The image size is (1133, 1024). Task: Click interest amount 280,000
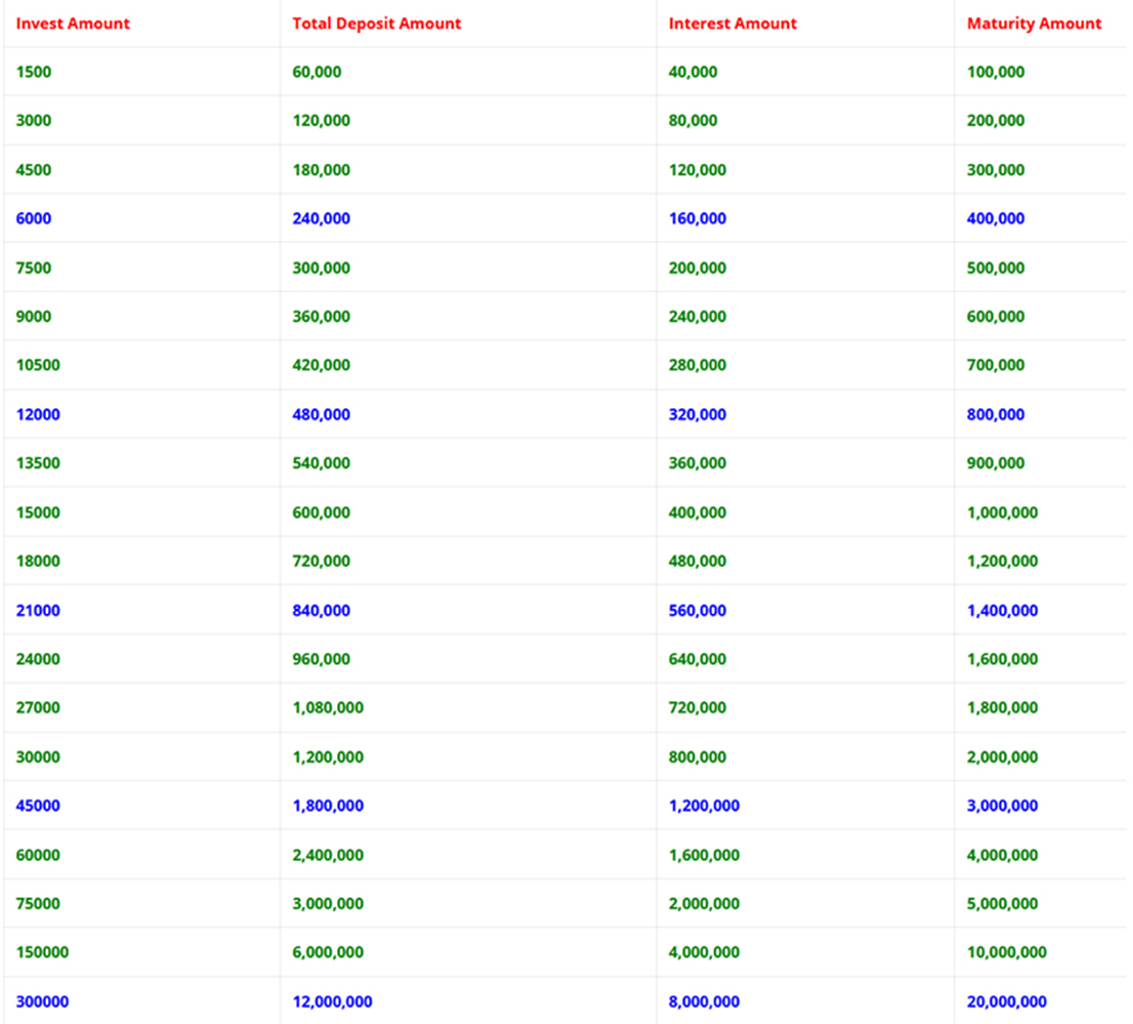click(697, 364)
